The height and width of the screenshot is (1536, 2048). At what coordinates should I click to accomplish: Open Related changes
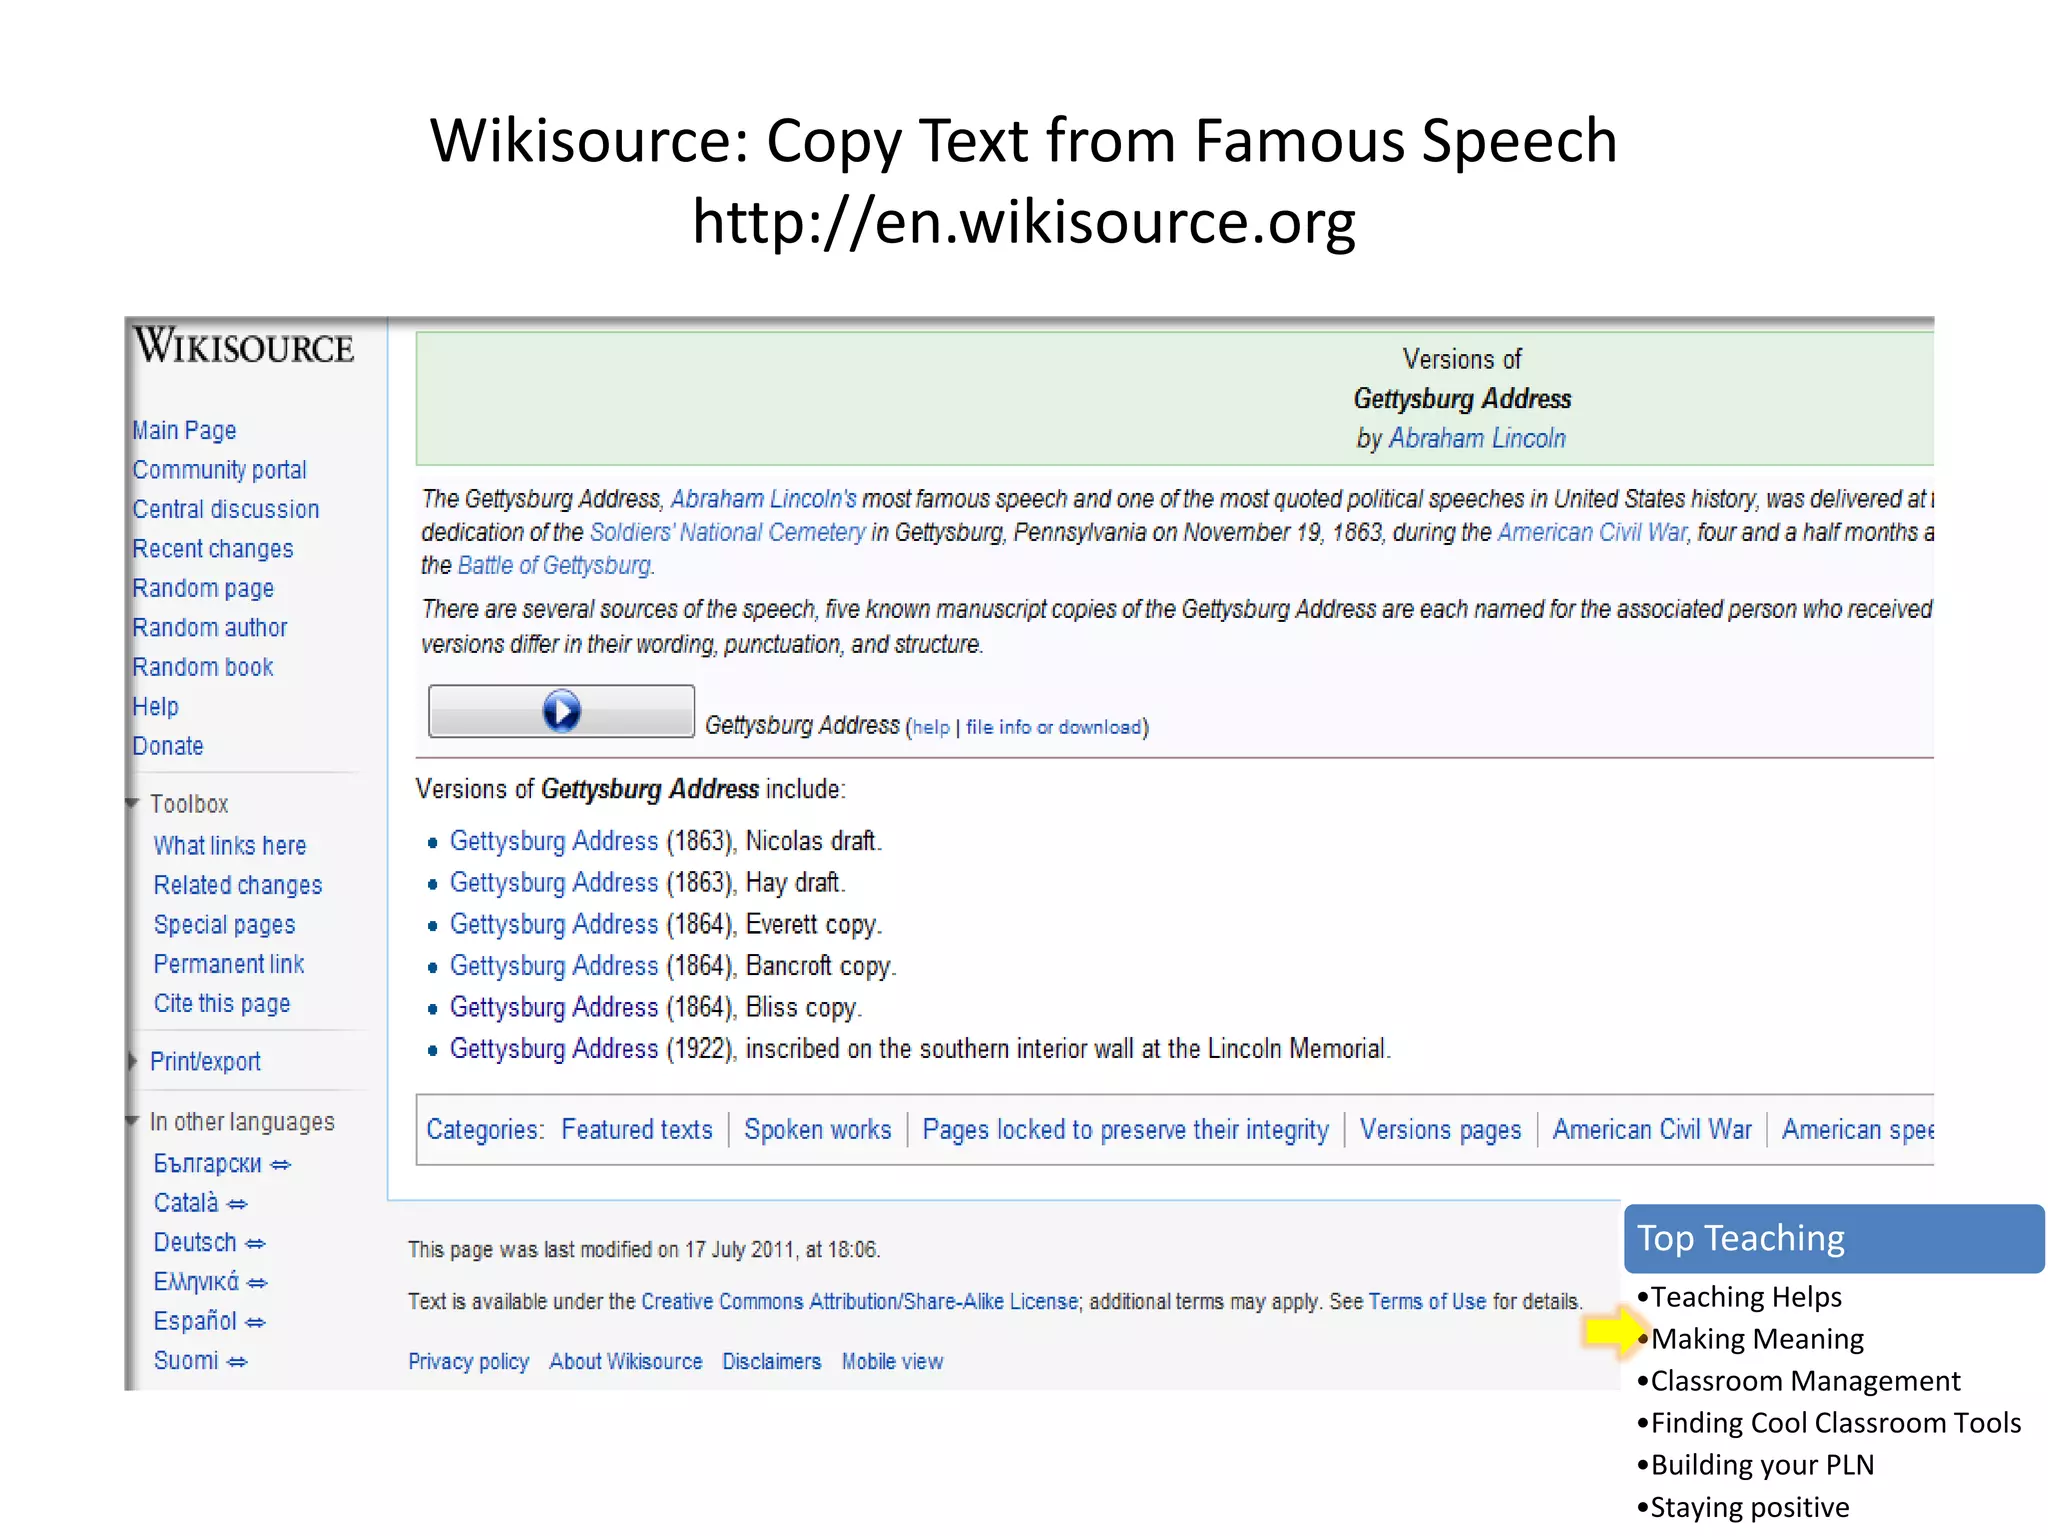(238, 885)
